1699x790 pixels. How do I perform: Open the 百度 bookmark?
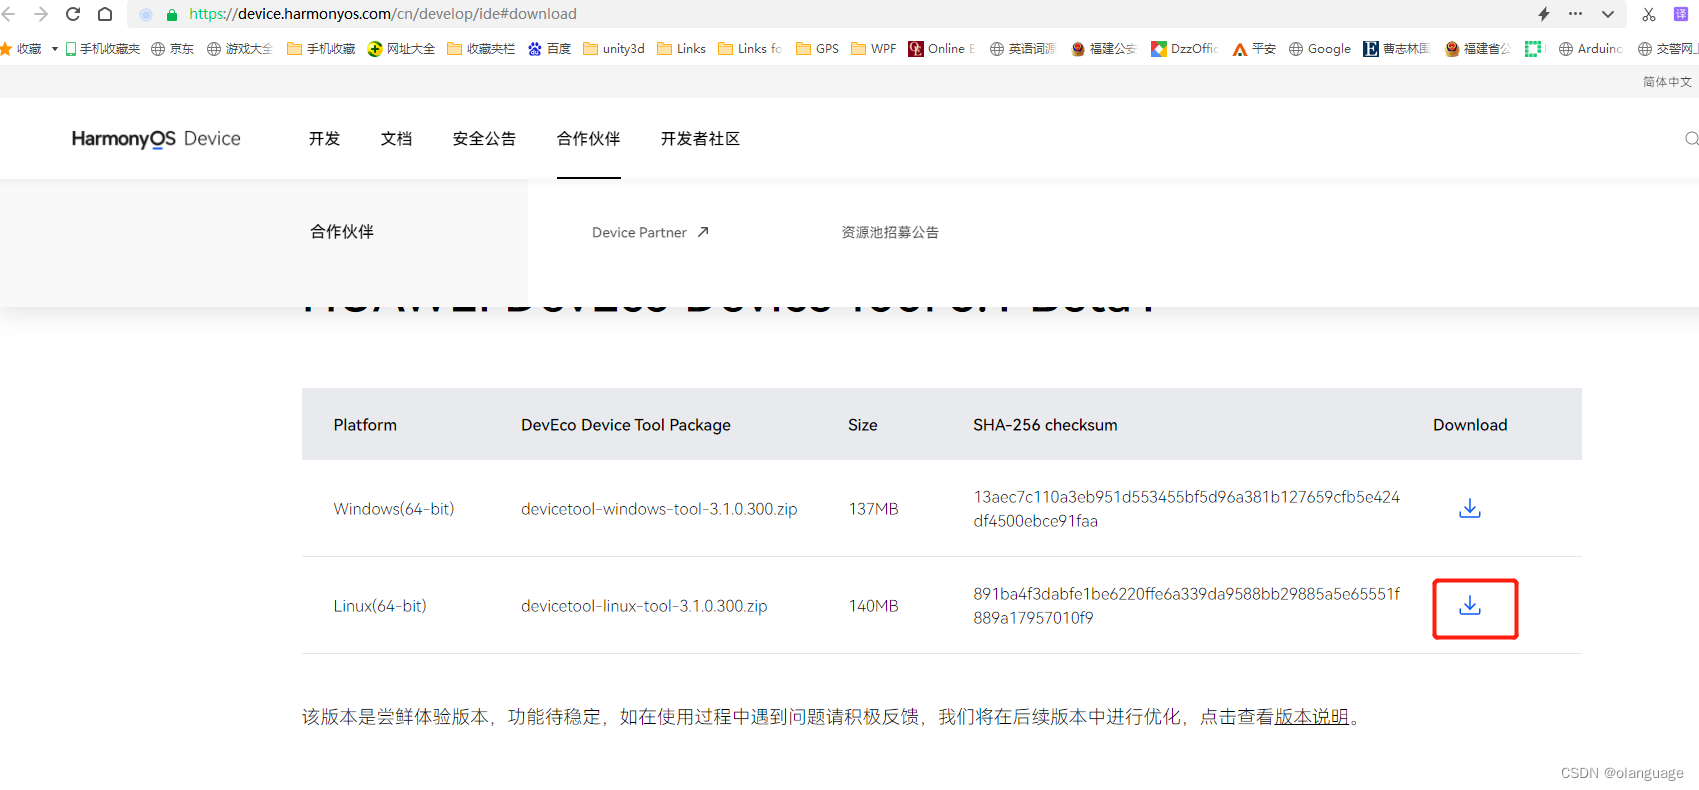pyautogui.click(x=549, y=48)
